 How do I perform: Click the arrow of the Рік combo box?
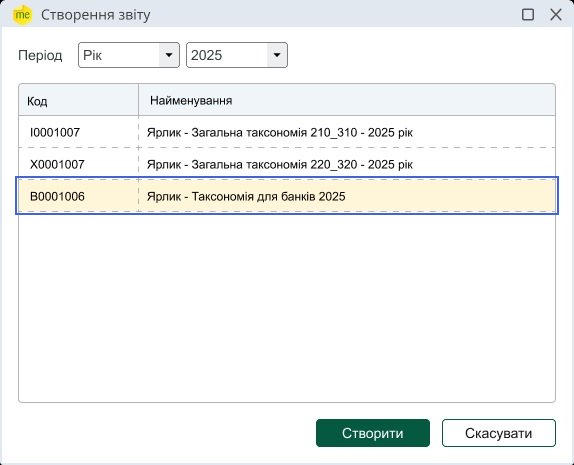coord(169,55)
